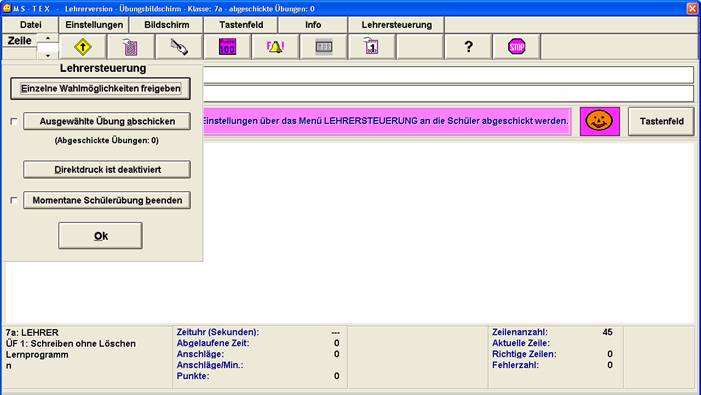Click the magenta STOP sign icon
701x395 pixels.
click(516, 47)
